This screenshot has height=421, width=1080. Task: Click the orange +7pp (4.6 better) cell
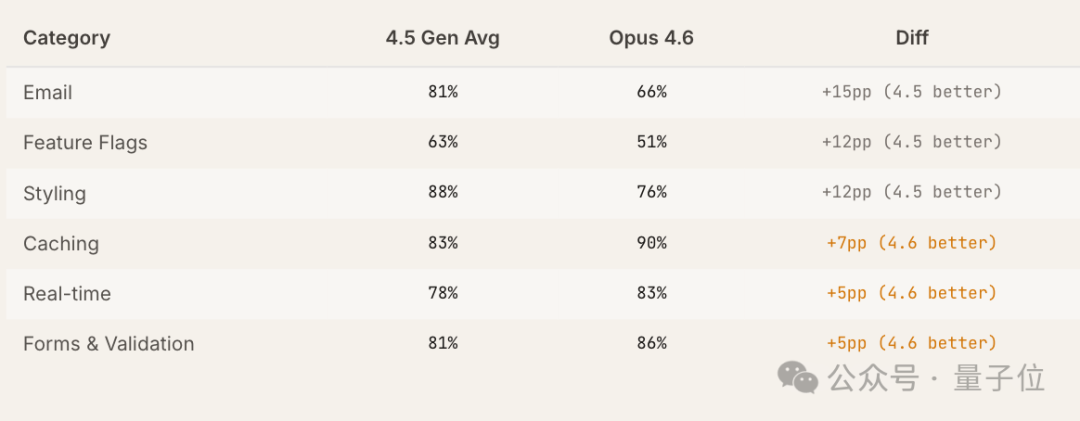[x=911, y=243]
